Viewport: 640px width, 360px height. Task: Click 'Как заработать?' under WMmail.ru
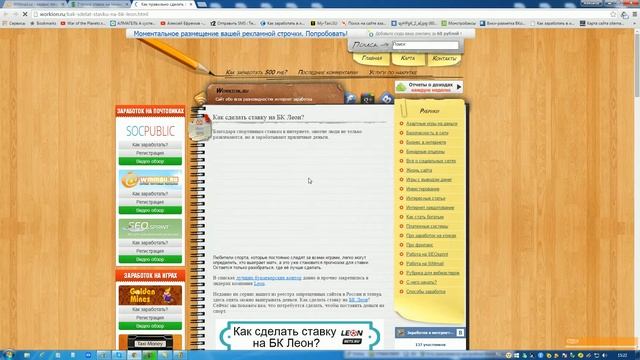pos(150,194)
